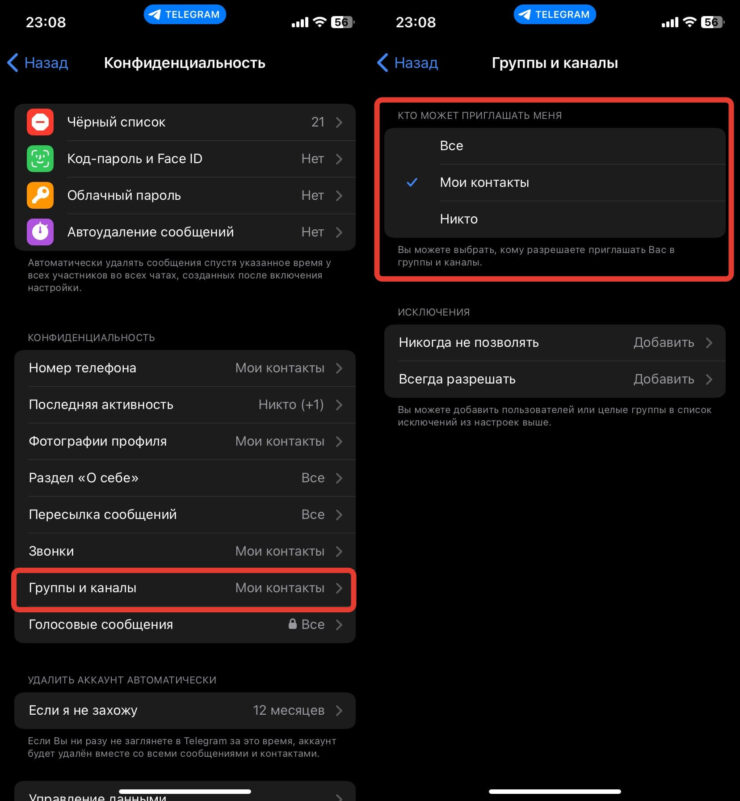Tap Добавить next to Всегда разрешать
Screen dimensions: 740x801
(x=663, y=380)
